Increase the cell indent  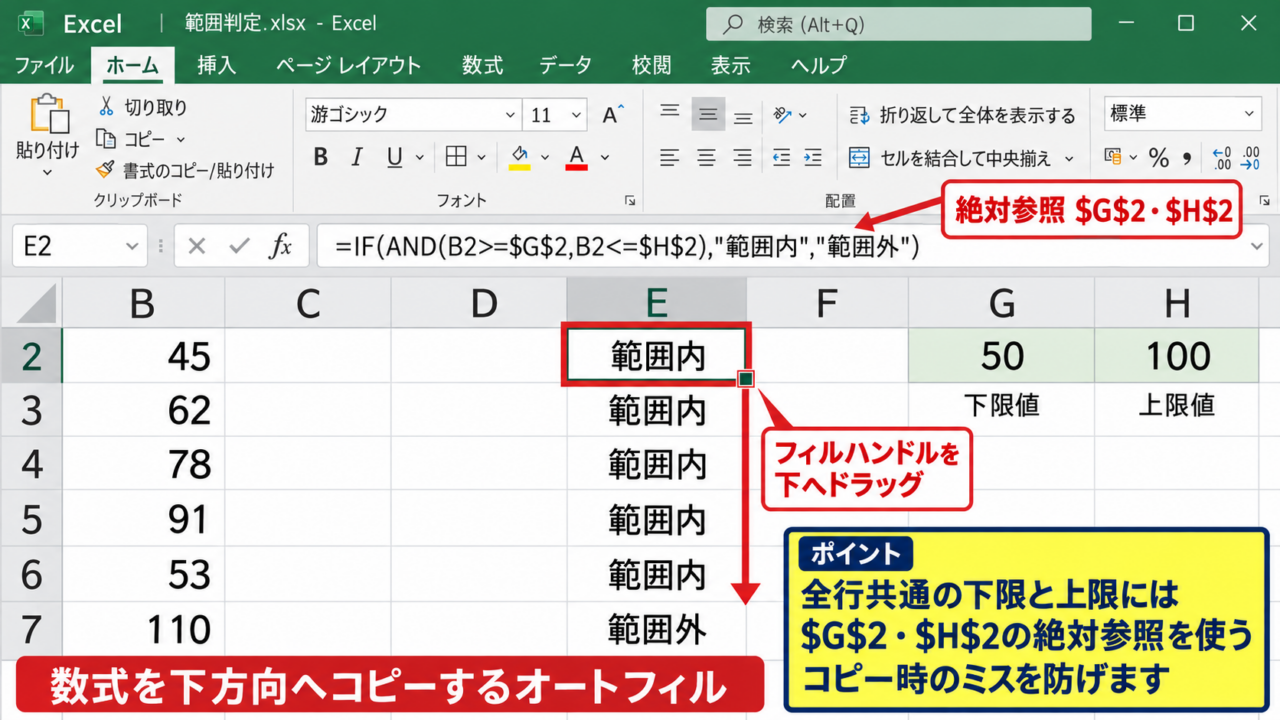[x=812, y=157]
